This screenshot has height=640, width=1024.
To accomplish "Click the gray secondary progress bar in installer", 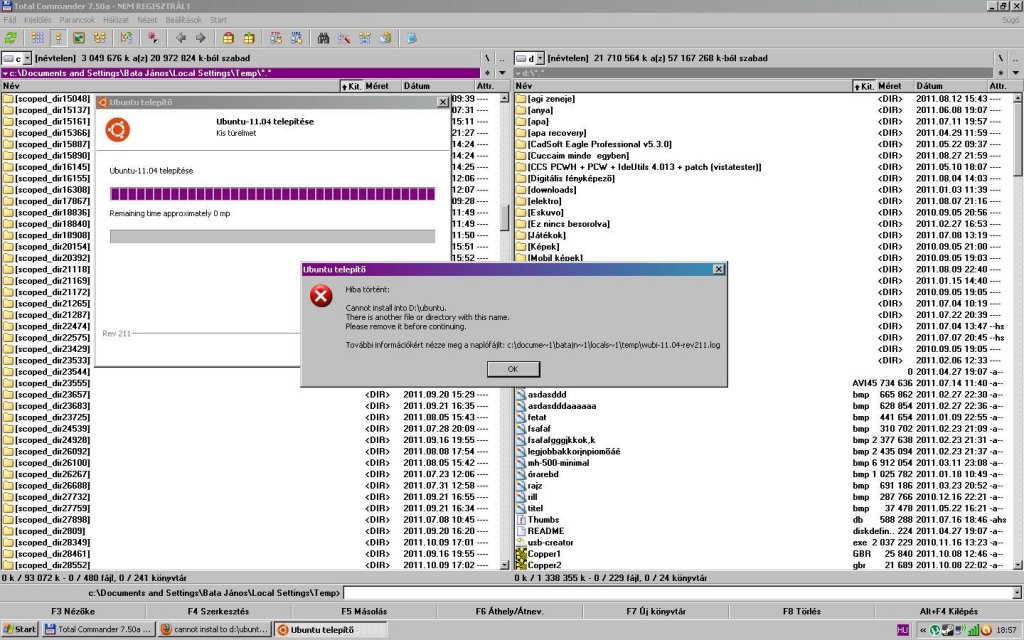I will [272, 236].
